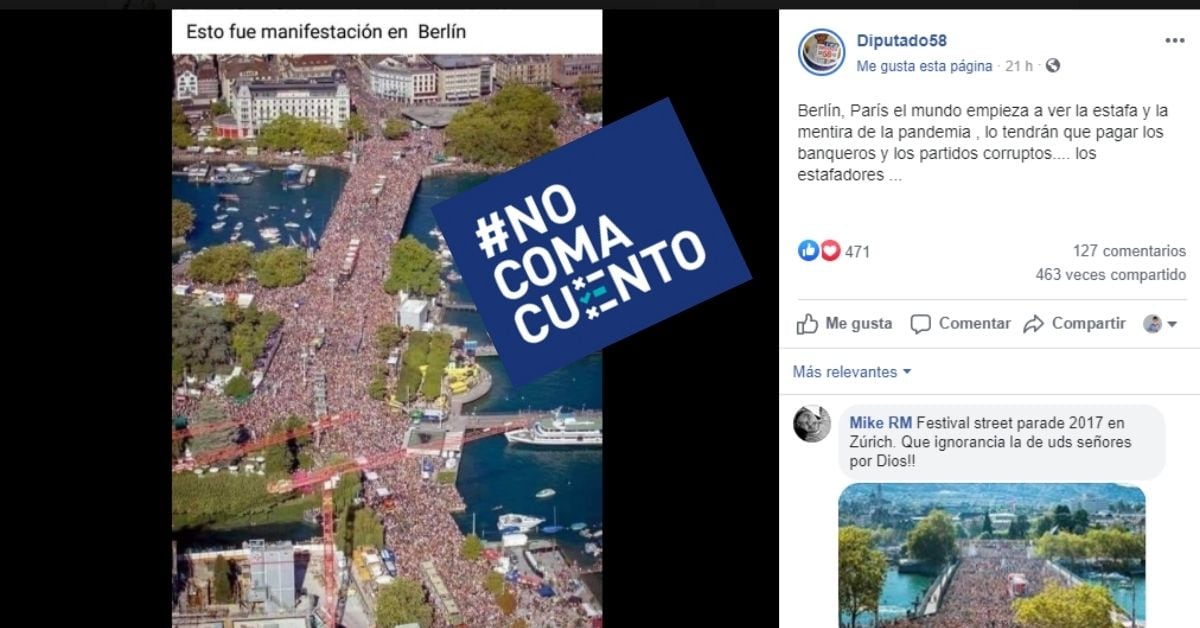Click the share arrow icon
1200x628 pixels.
point(1034,324)
